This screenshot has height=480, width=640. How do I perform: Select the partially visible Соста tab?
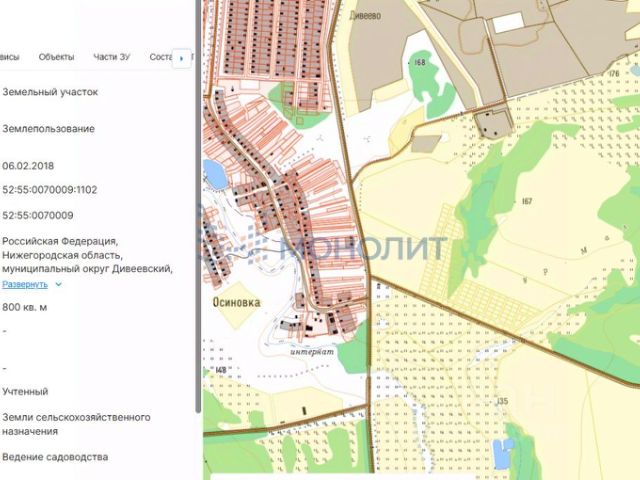coord(161,57)
